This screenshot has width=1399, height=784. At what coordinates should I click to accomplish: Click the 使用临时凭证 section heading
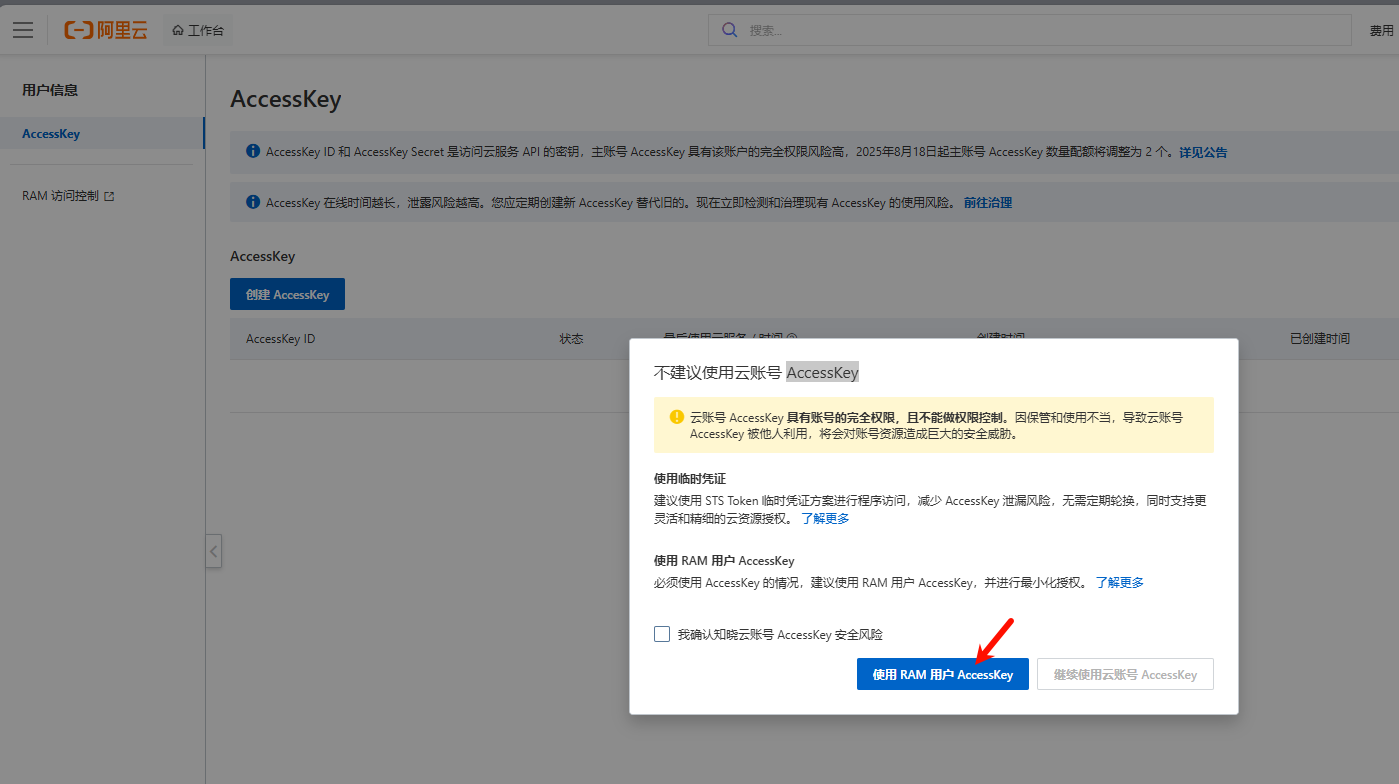click(690, 479)
